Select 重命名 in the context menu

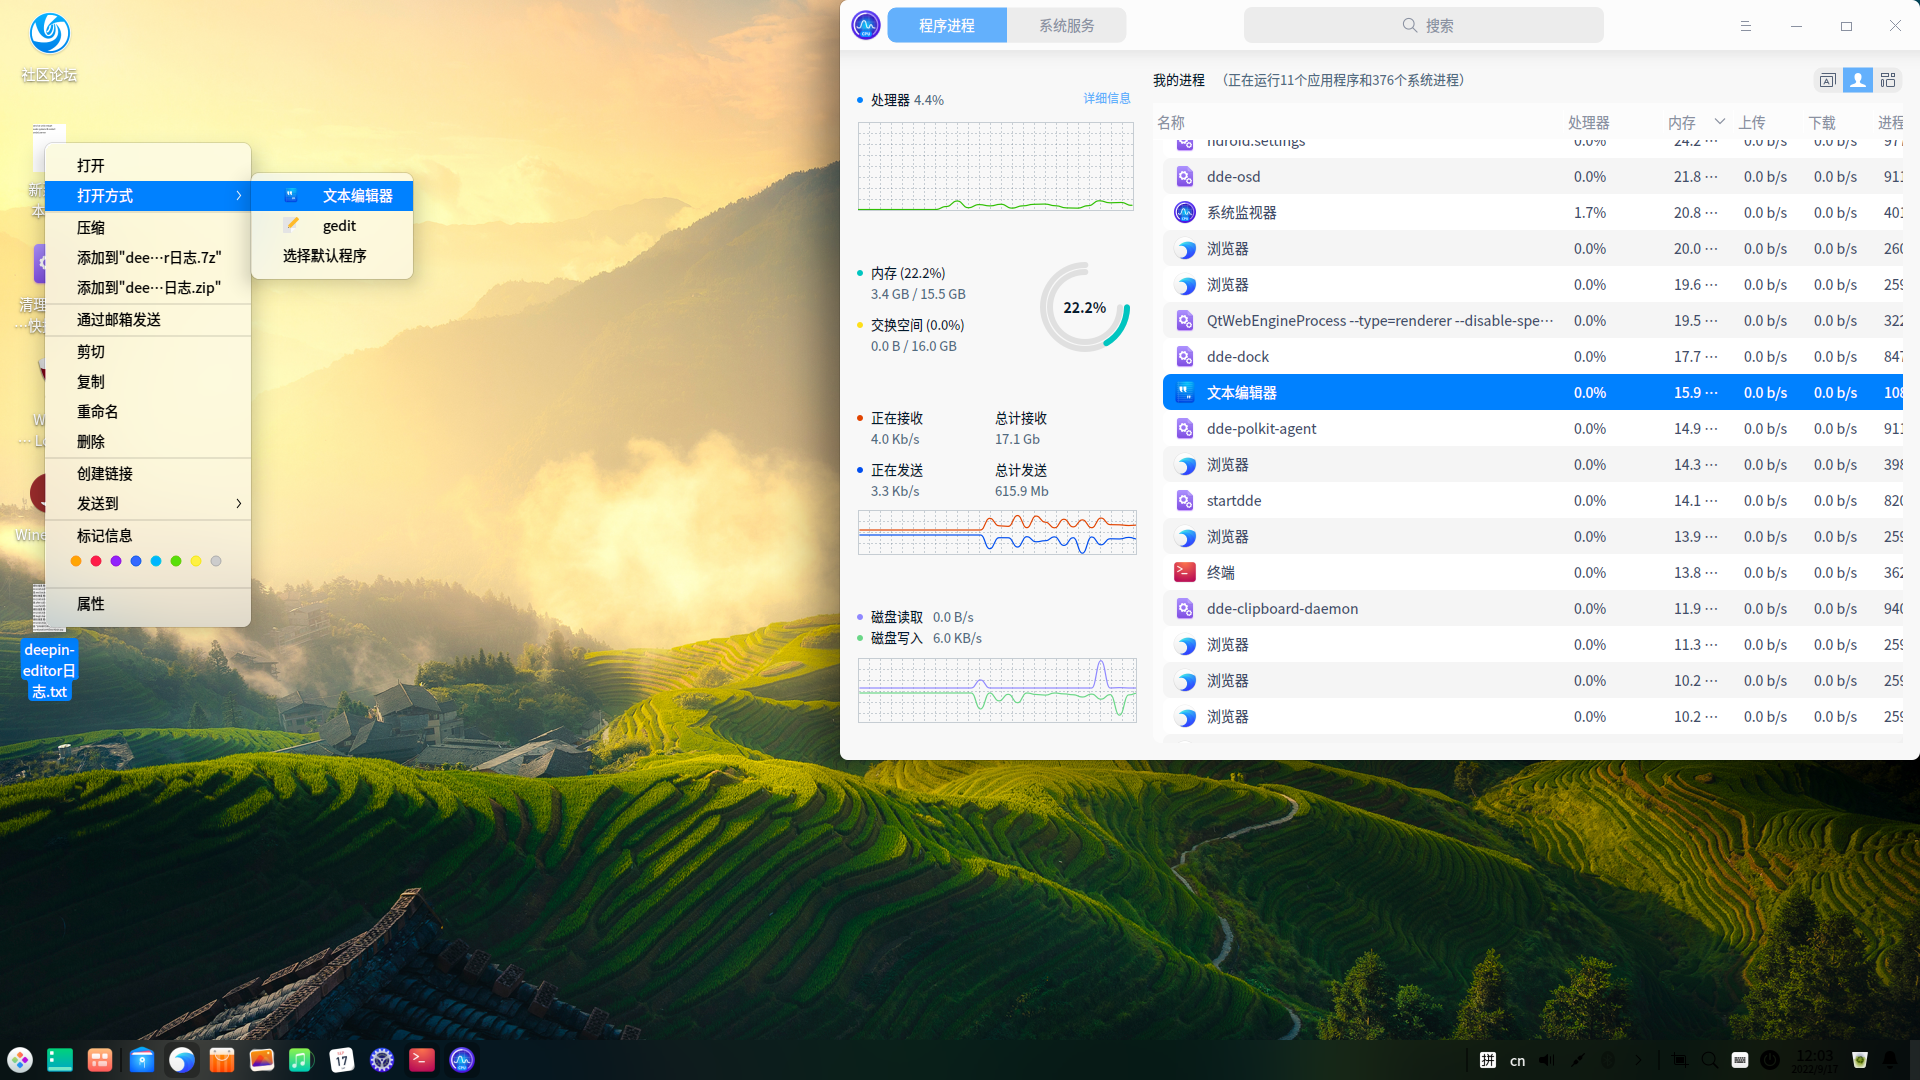point(98,411)
